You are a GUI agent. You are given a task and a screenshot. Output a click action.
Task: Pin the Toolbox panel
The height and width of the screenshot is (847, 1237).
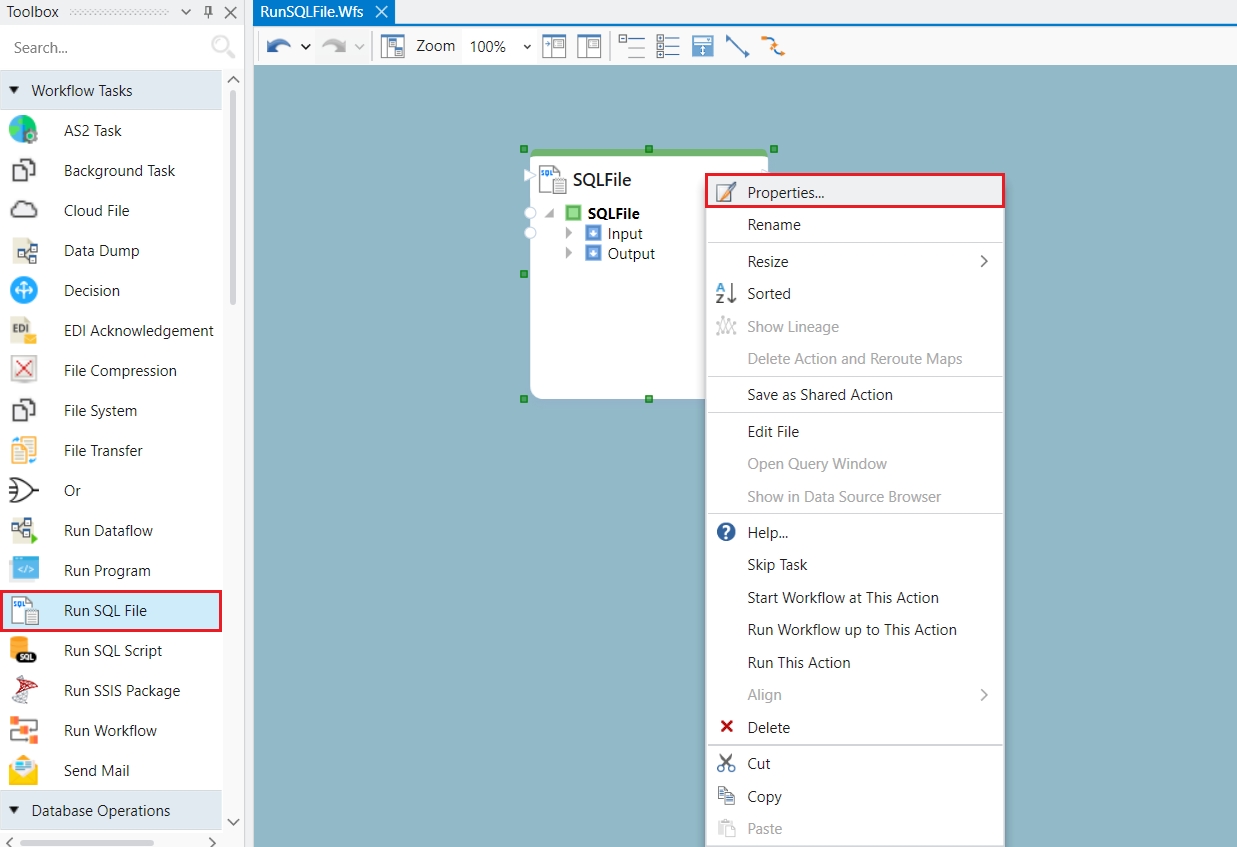click(208, 12)
